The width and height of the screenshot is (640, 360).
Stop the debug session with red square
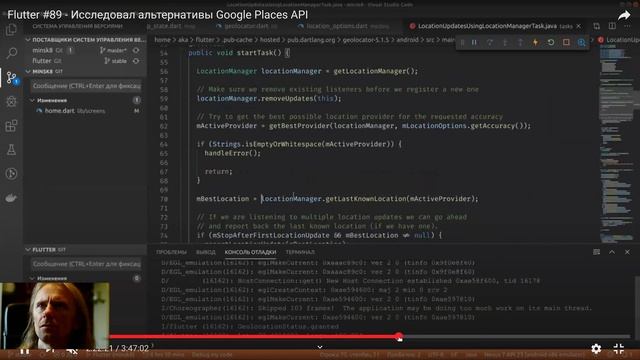pos(566,42)
